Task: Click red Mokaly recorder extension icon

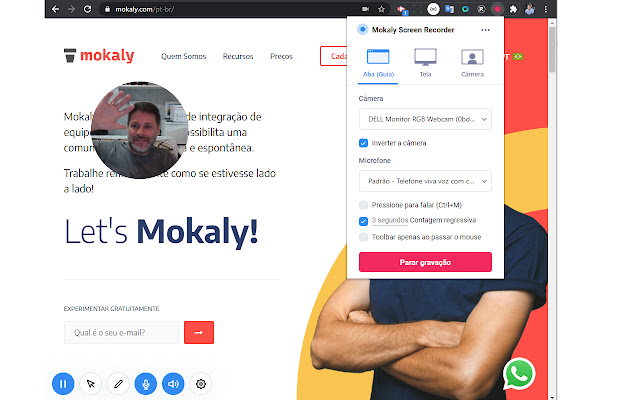Action: (497, 9)
